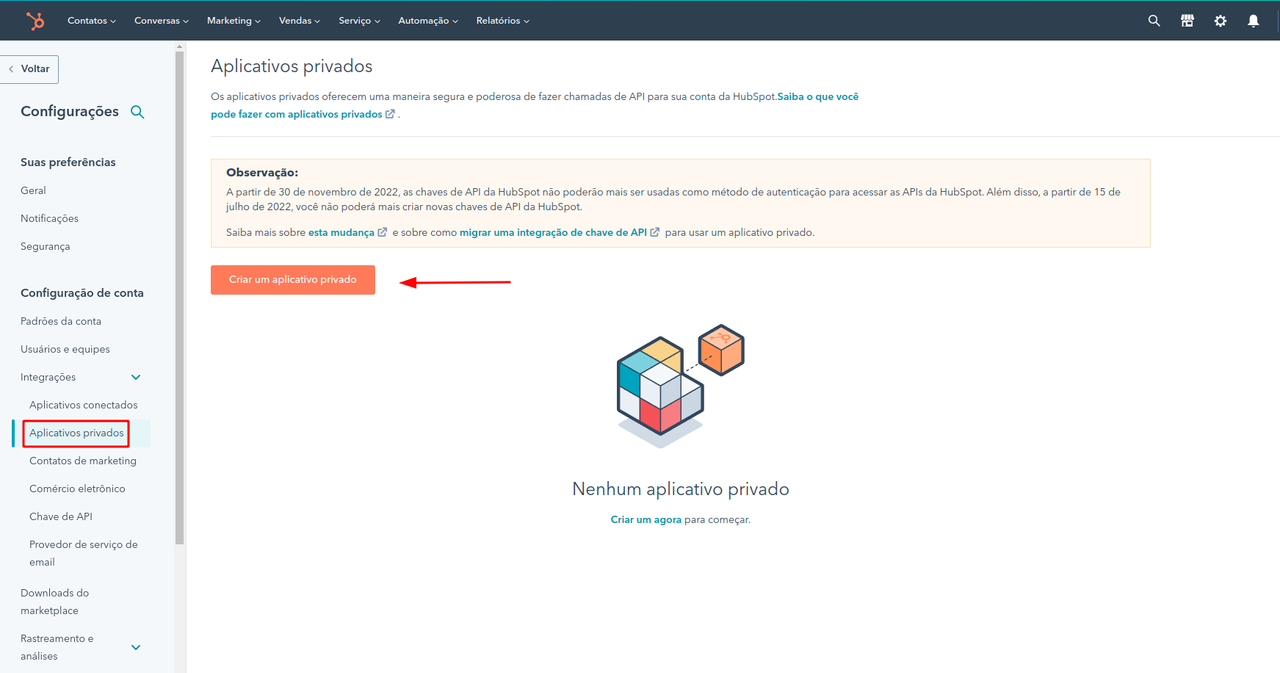1280x673 pixels.
Task: Open the search magnifier in top bar
Action: pyautogui.click(x=1154, y=20)
